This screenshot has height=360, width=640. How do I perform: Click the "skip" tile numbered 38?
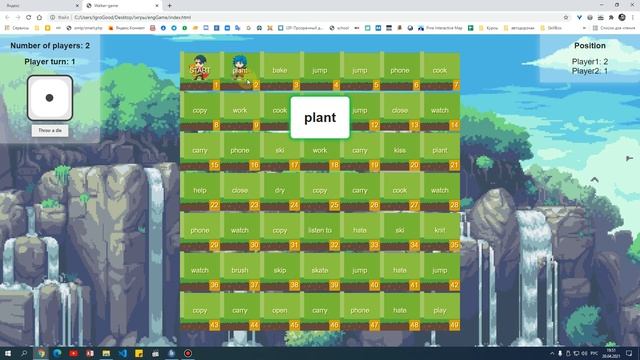click(280, 271)
